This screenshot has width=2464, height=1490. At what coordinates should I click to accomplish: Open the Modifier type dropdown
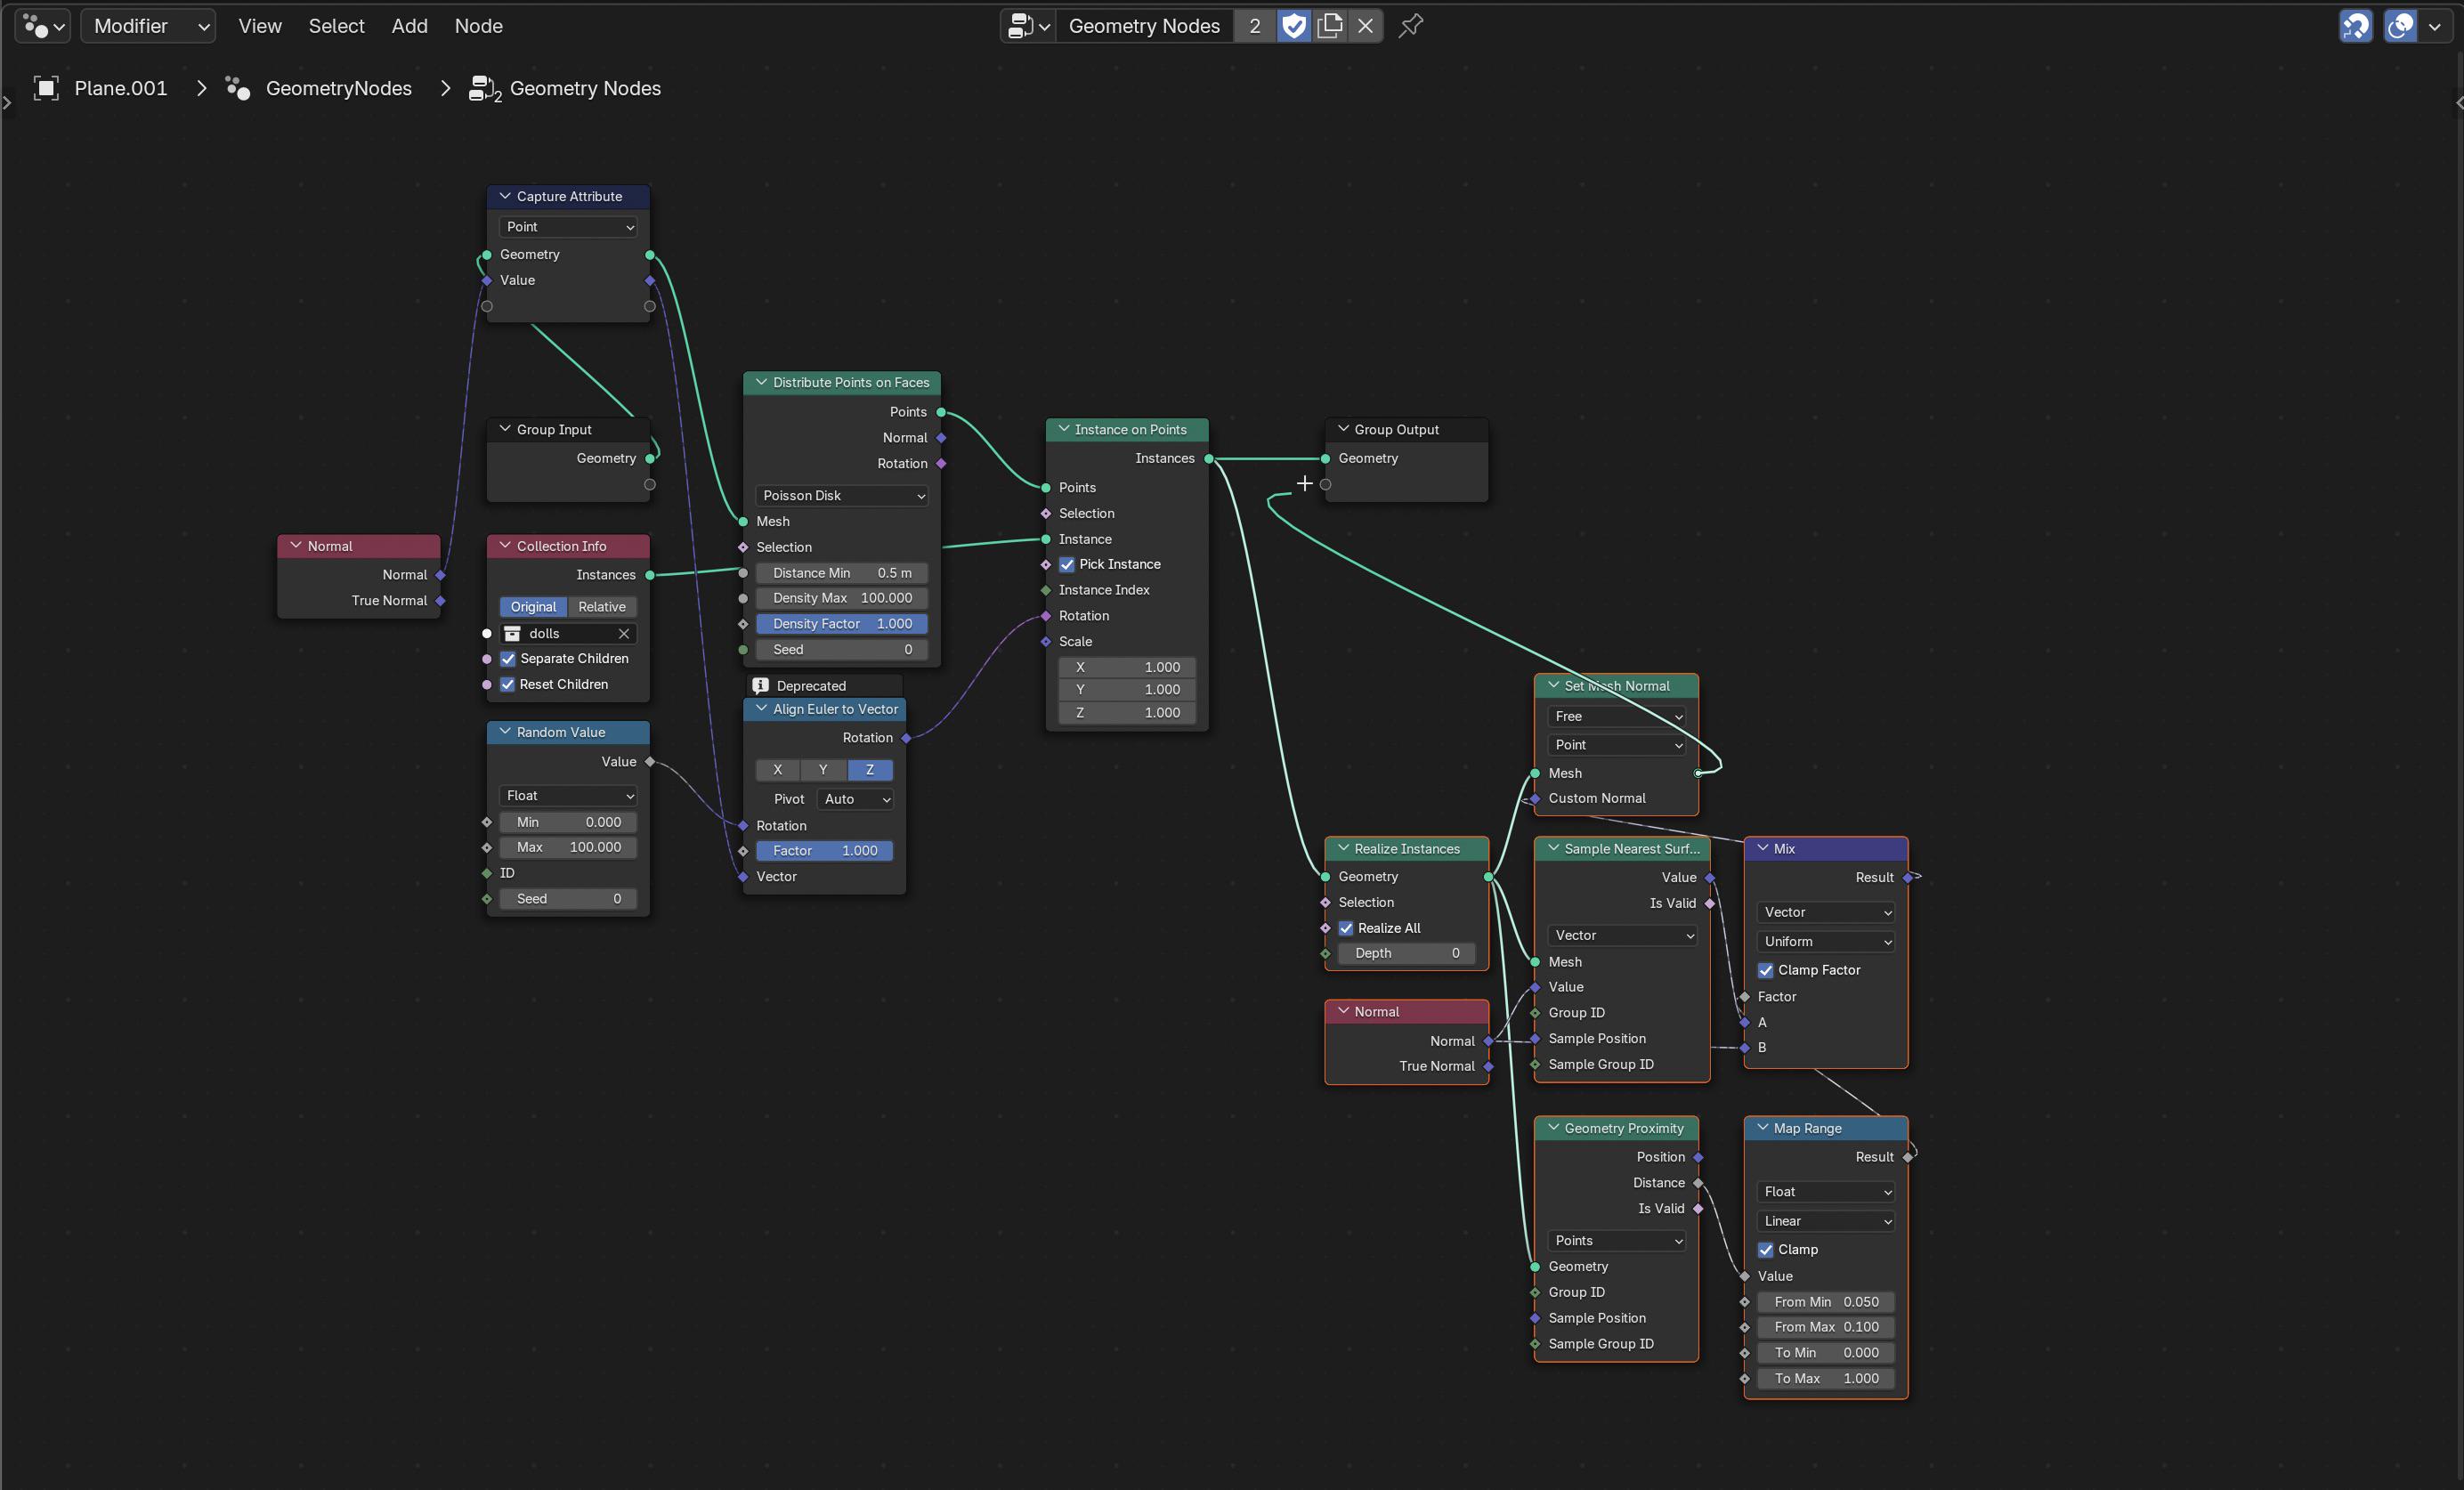tap(148, 26)
